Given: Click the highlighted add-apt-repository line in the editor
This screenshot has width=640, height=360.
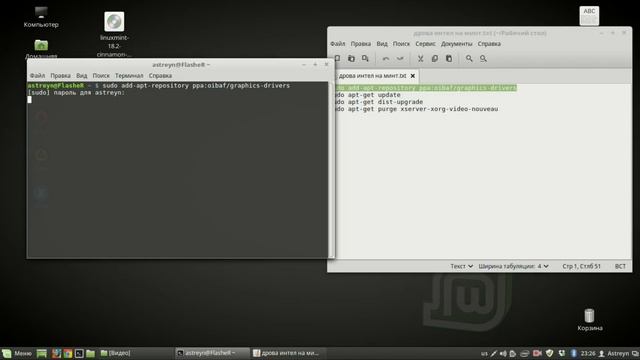Looking at the screenshot, I should click(x=425, y=88).
